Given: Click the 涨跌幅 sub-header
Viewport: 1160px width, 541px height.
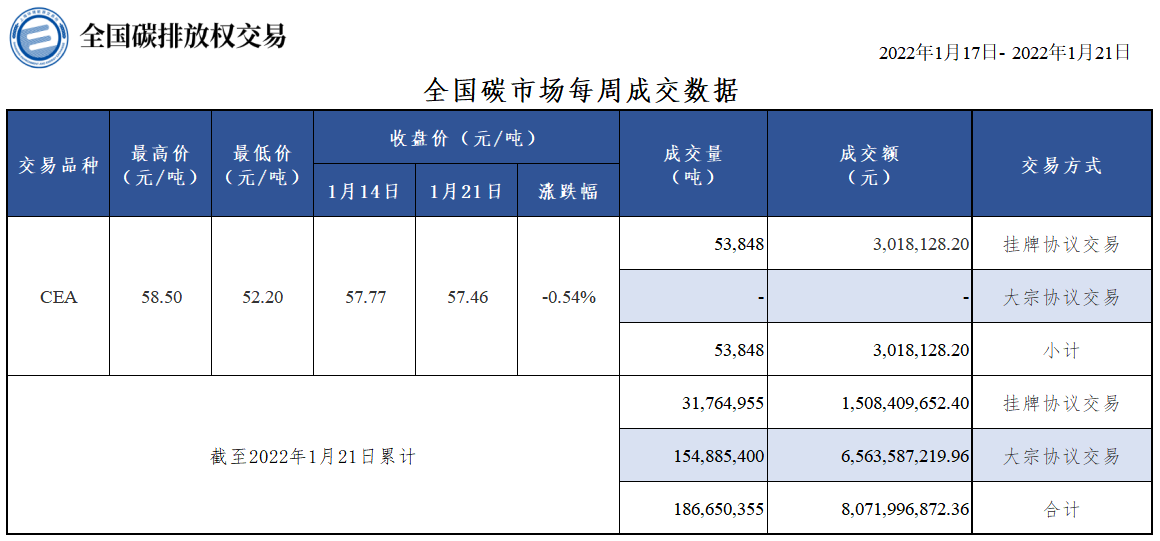Looking at the screenshot, I should click(x=568, y=191).
